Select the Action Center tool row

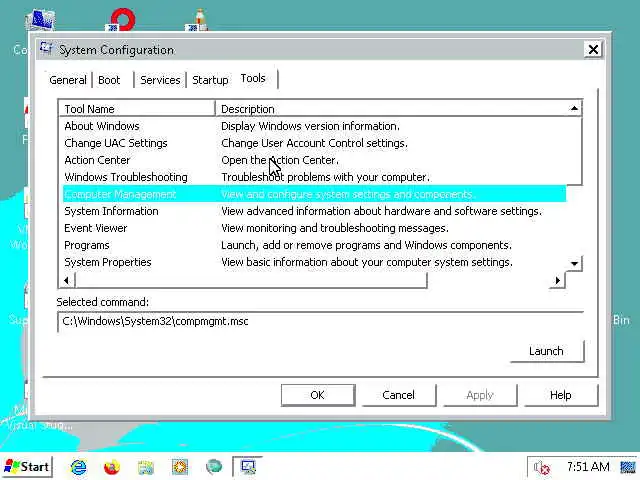(x=314, y=160)
